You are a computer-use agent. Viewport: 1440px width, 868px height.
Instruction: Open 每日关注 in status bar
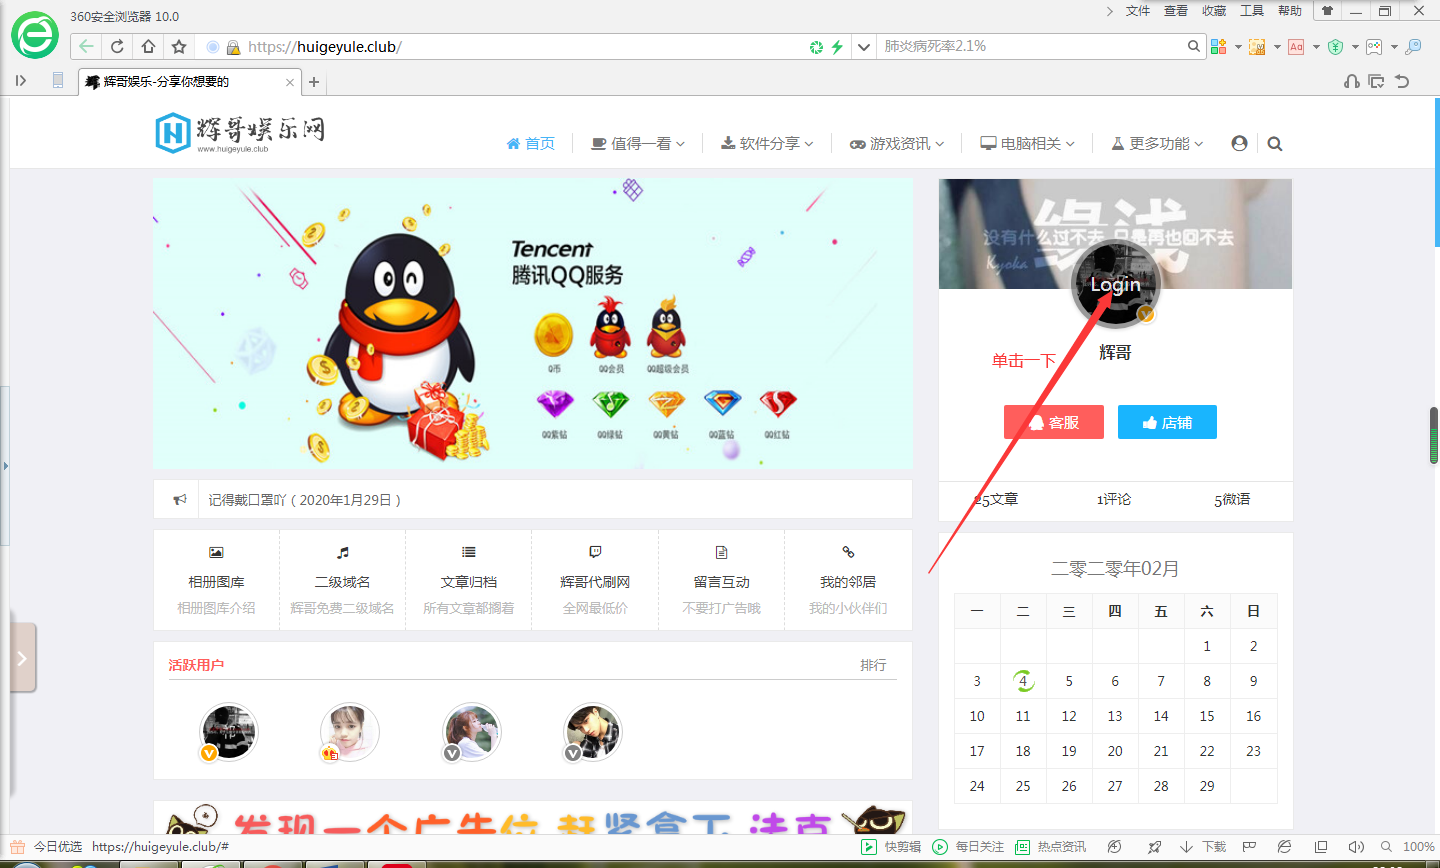(x=968, y=847)
